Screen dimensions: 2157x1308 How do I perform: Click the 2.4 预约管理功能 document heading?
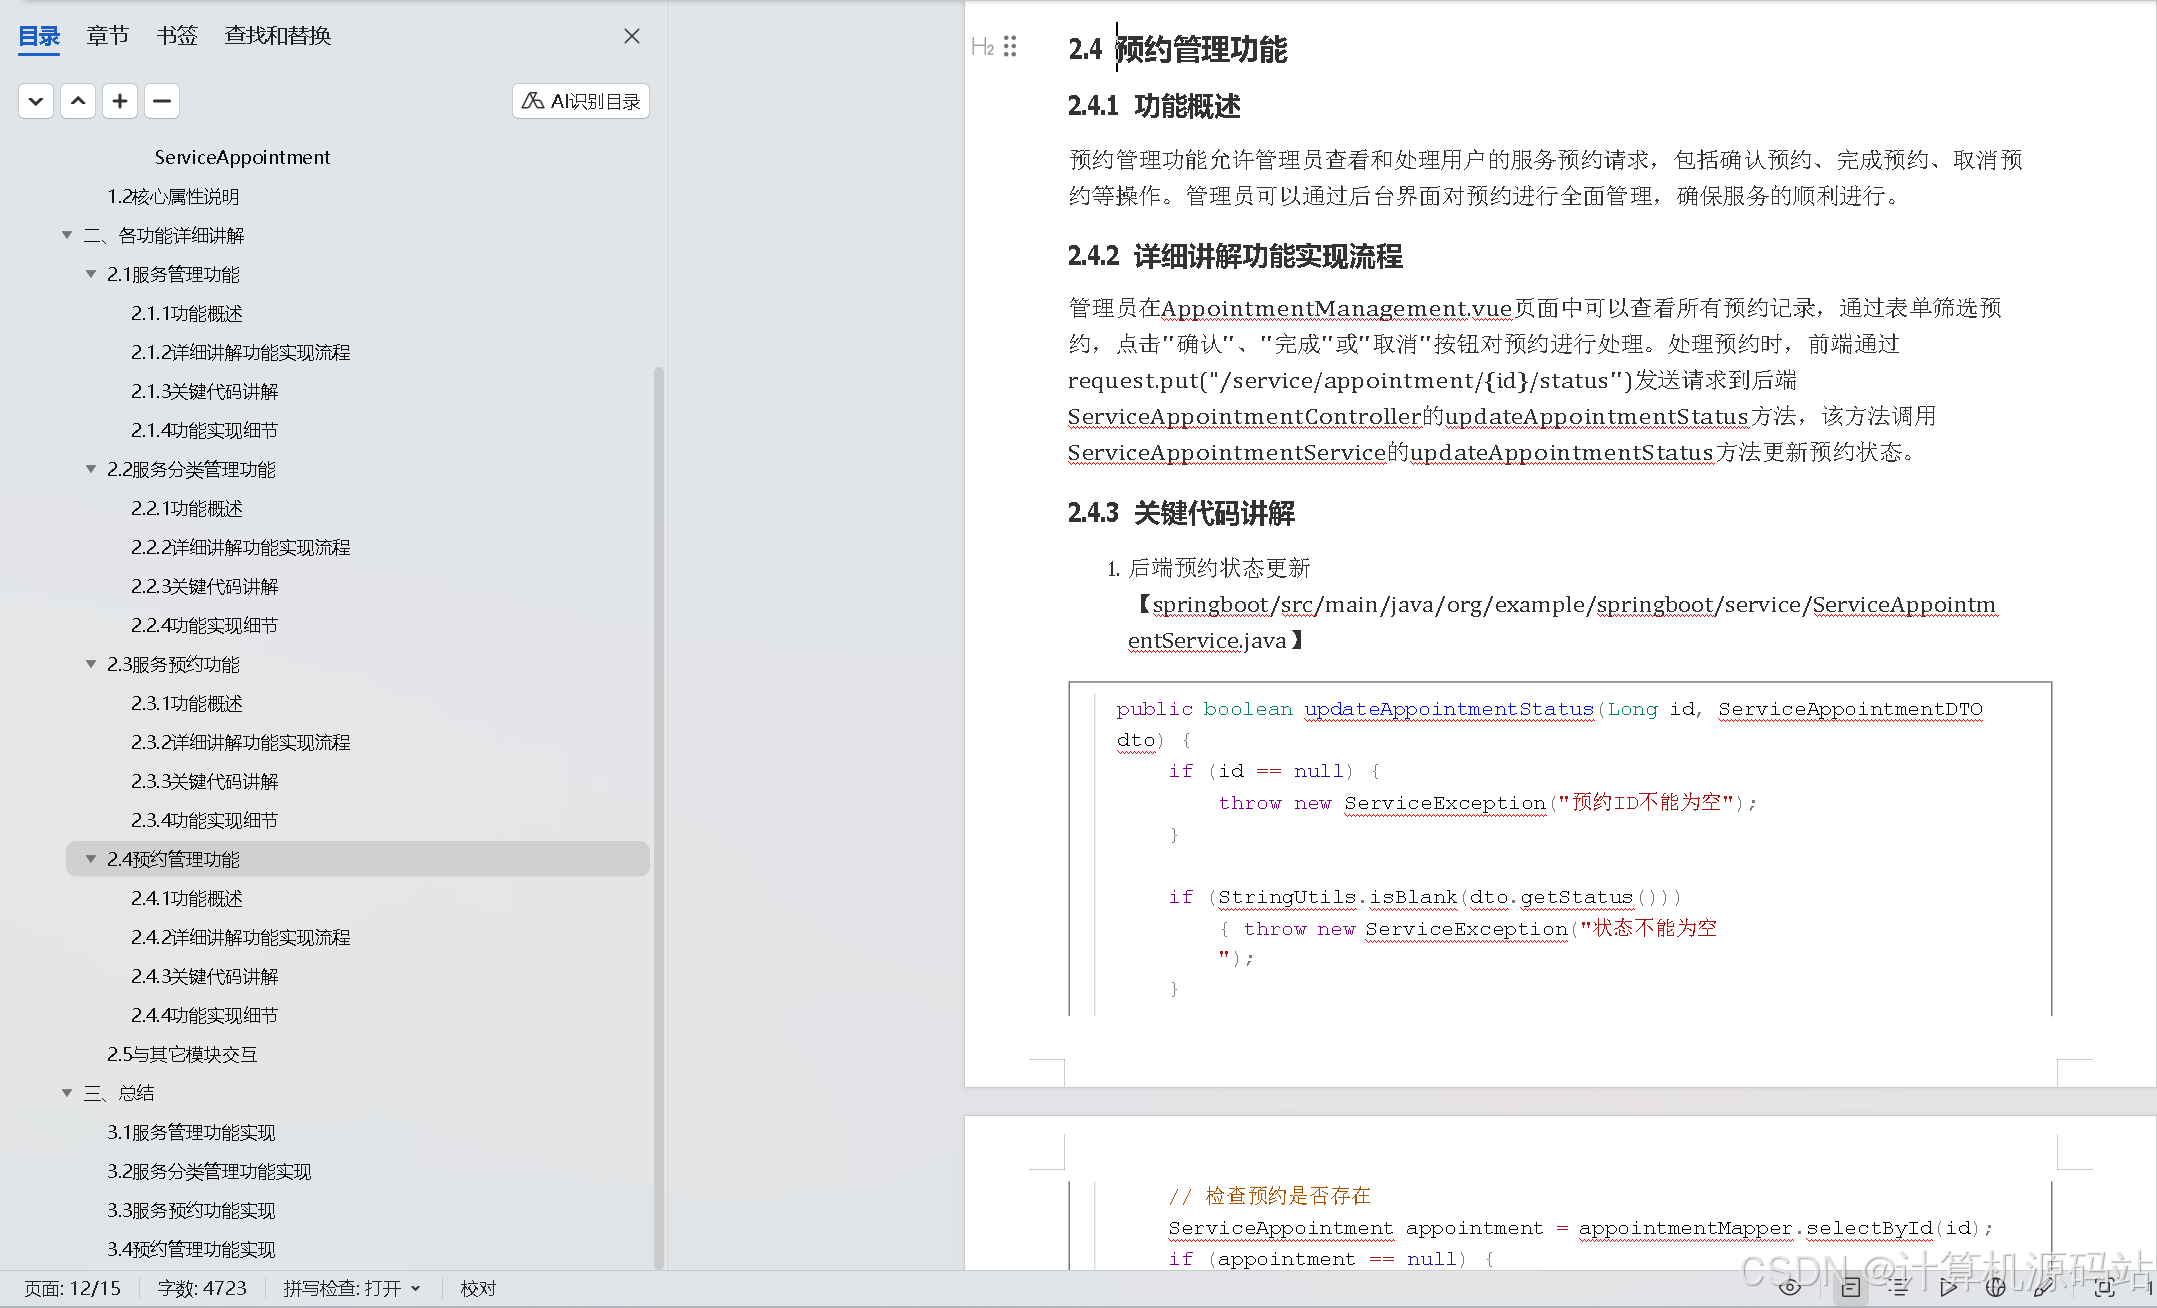click(1177, 49)
